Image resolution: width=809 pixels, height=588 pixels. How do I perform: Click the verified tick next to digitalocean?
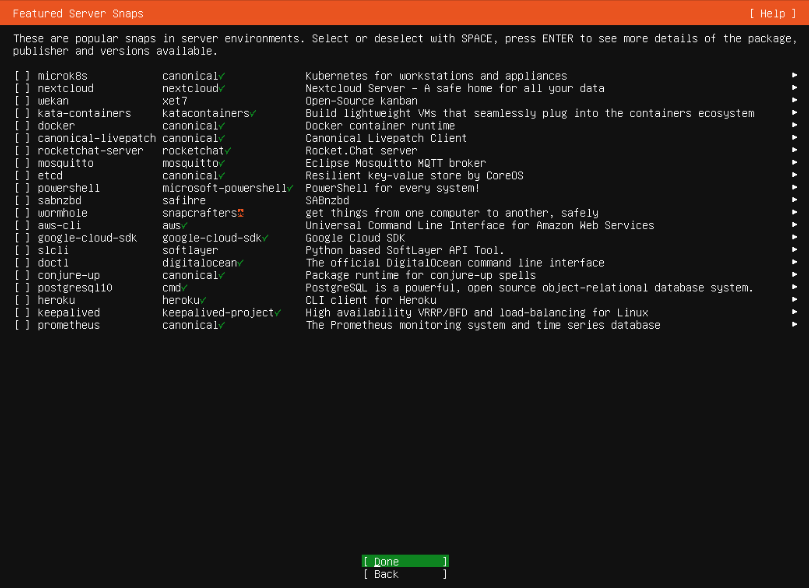coord(241,263)
